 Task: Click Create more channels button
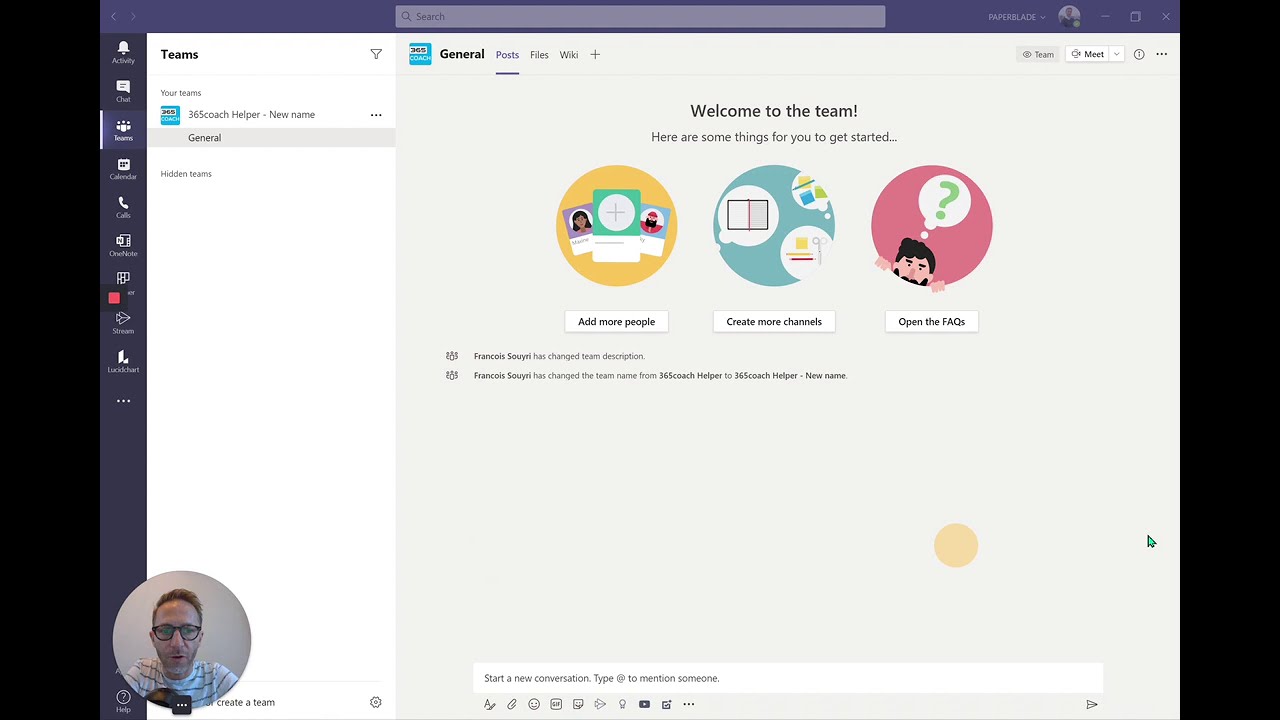774,322
